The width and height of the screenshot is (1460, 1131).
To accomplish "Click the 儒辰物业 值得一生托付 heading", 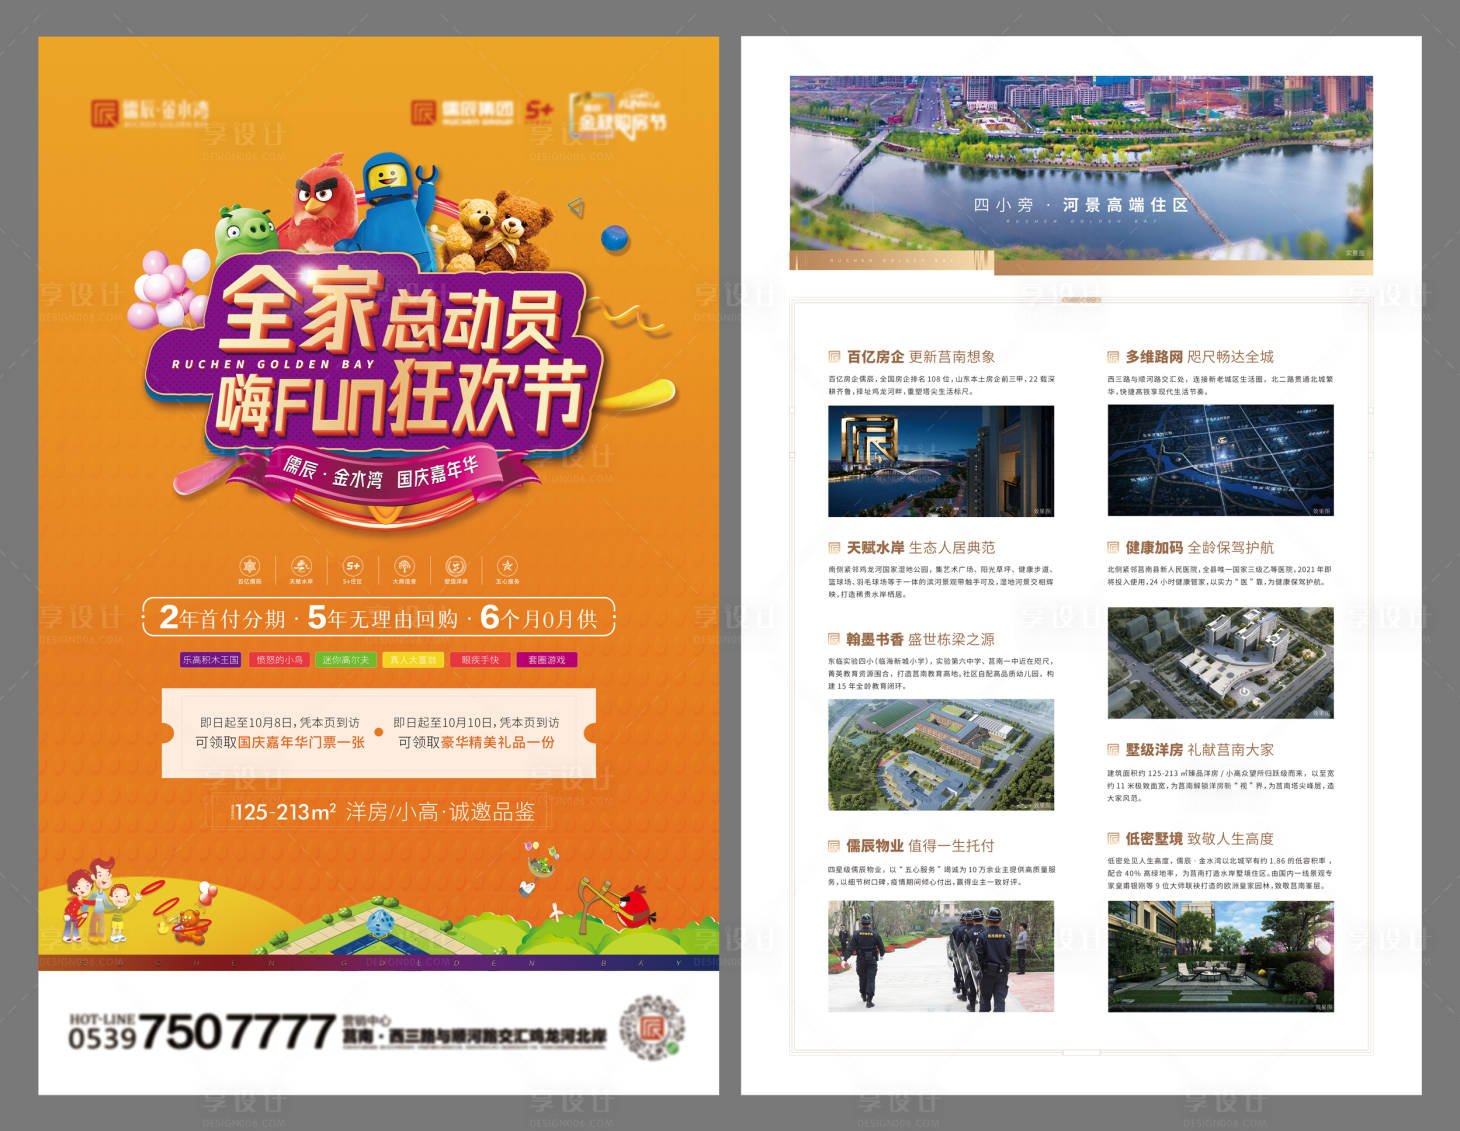I will point(921,846).
